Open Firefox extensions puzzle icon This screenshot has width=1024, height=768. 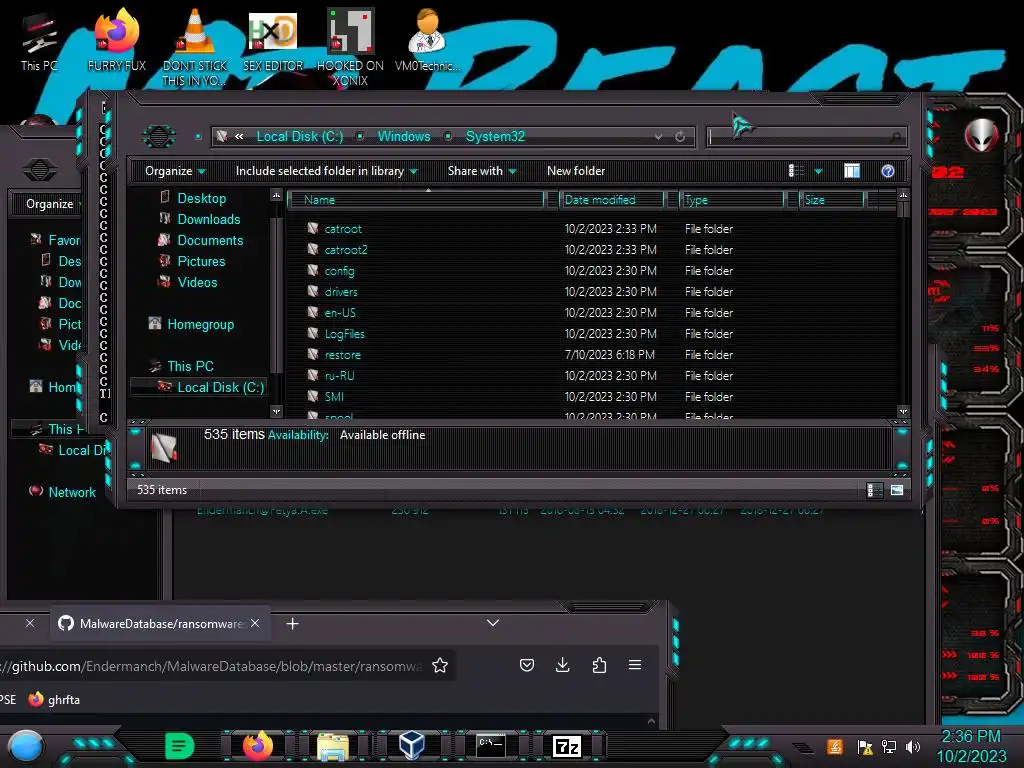[x=599, y=665]
